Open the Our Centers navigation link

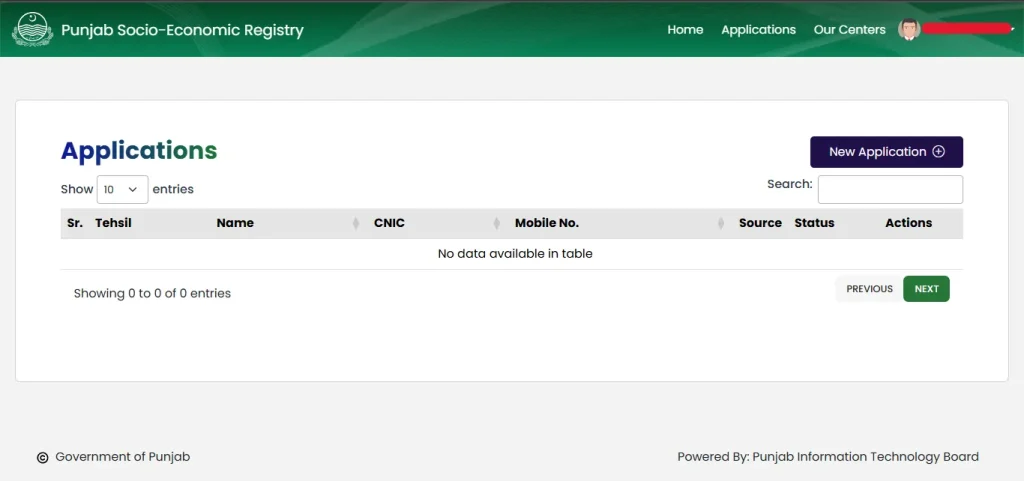point(849,30)
